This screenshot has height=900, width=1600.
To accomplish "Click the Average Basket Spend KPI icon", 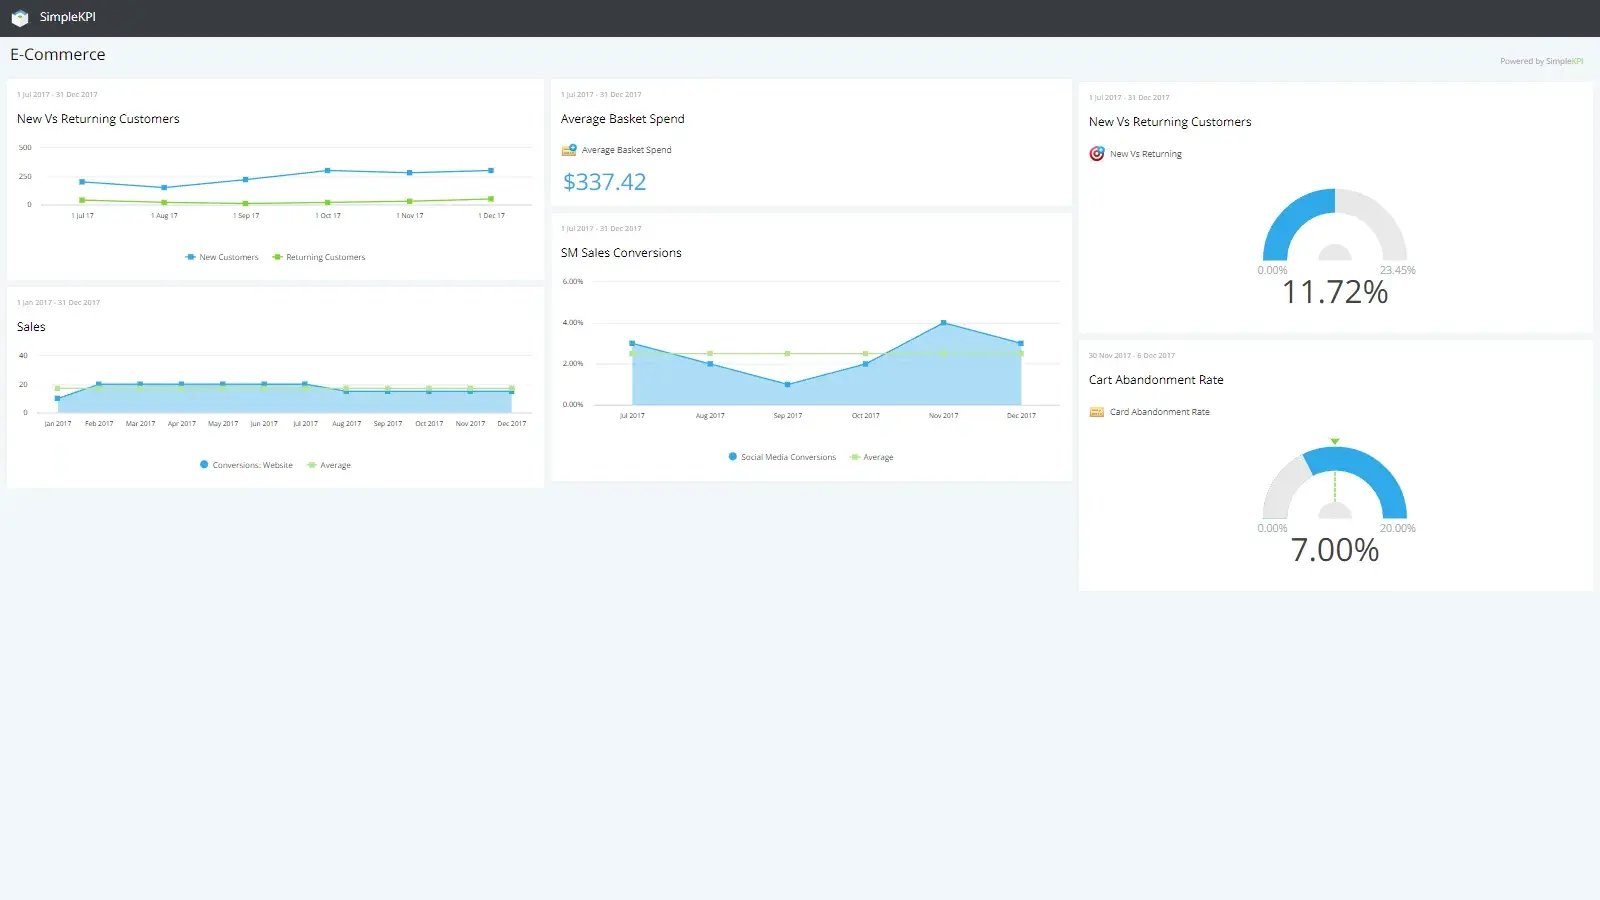I will pyautogui.click(x=569, y=150).
